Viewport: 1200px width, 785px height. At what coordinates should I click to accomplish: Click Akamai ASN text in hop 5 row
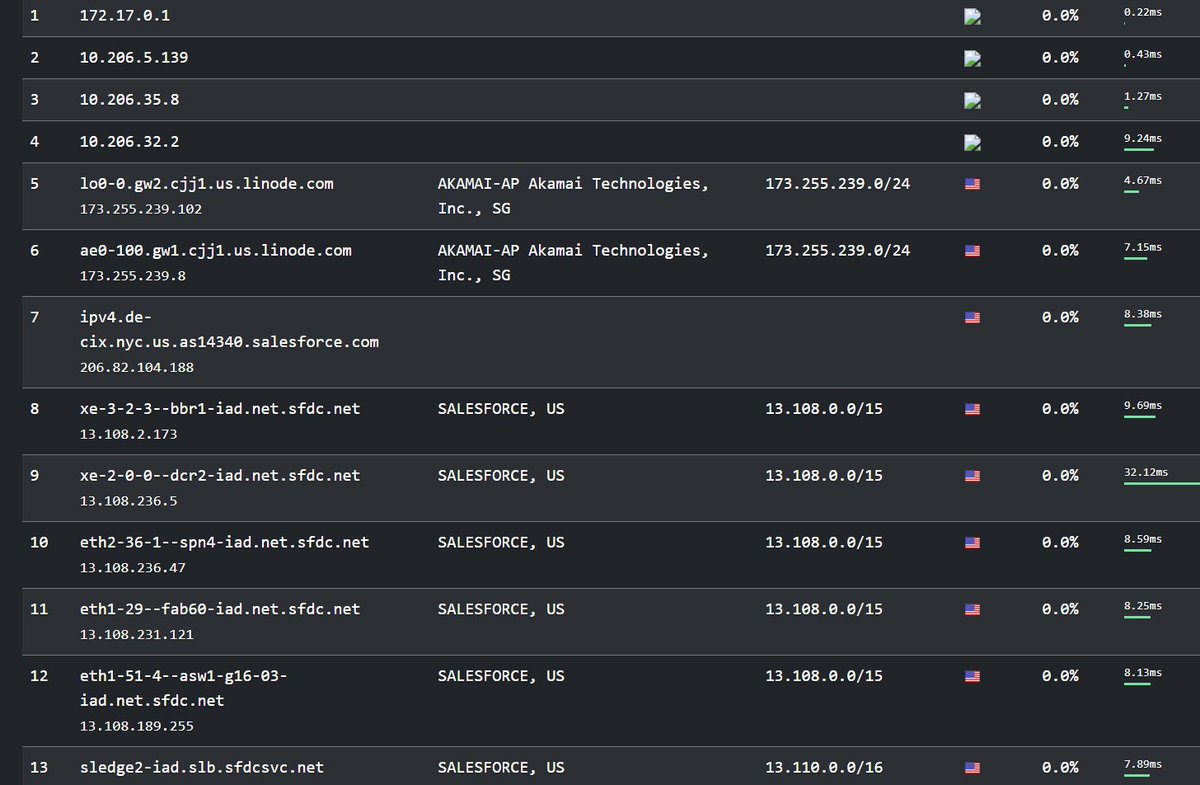[574, 196]
